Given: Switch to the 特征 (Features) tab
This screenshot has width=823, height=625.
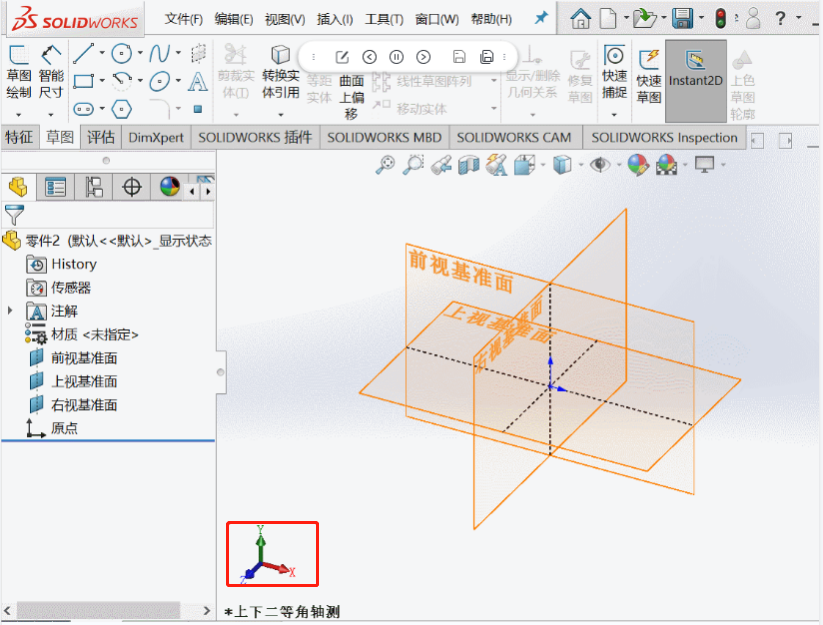Looking at the screenshot, I should (19, 137).
